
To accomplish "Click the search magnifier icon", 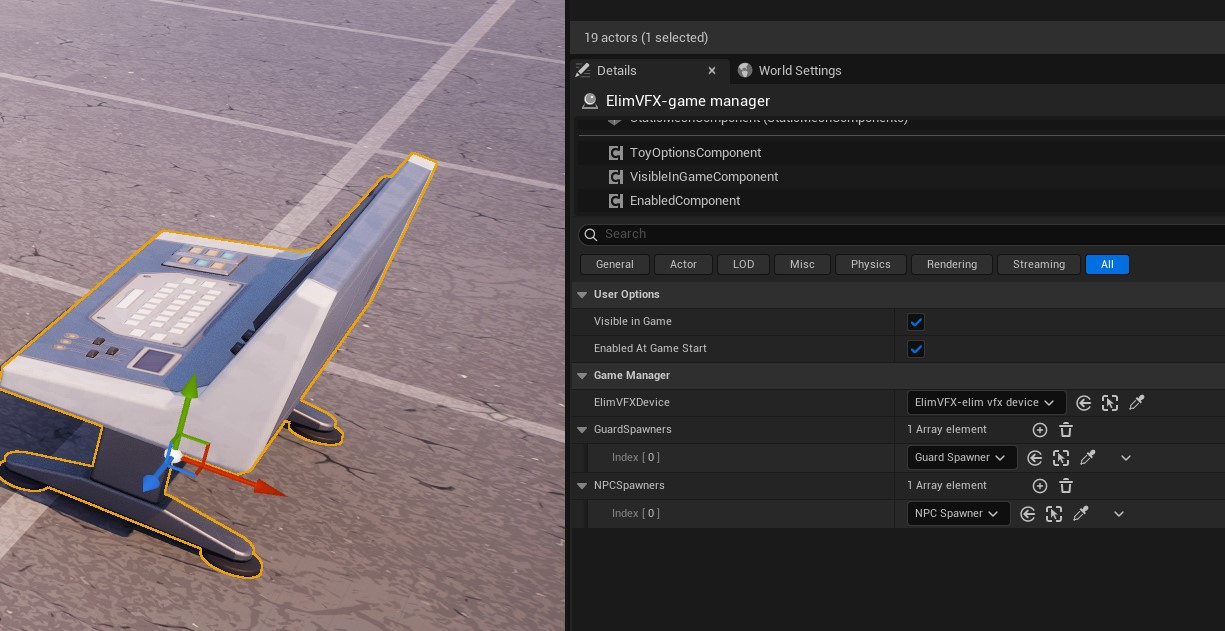I will pyautogui.click(x=591, y=234).
